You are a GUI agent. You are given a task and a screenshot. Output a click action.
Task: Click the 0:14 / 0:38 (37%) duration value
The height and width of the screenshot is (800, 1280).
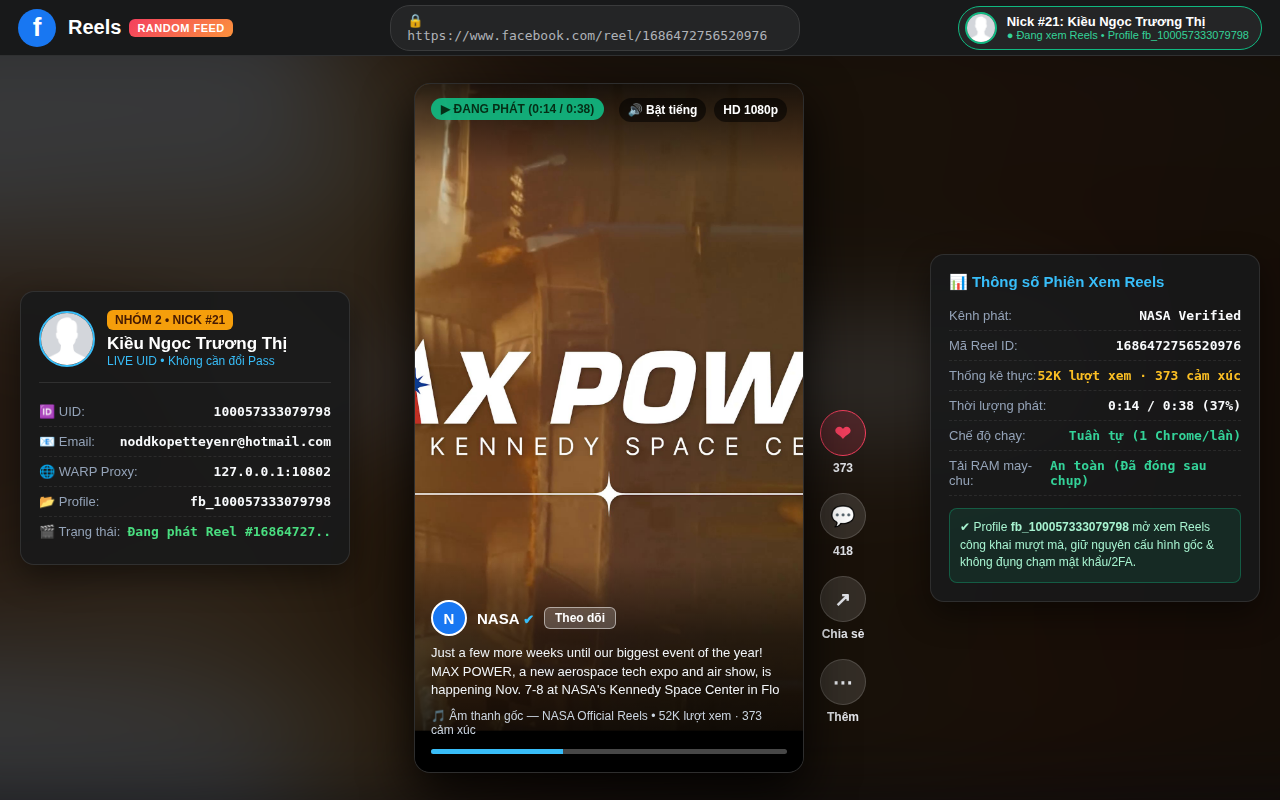(x=1174, y=406)
